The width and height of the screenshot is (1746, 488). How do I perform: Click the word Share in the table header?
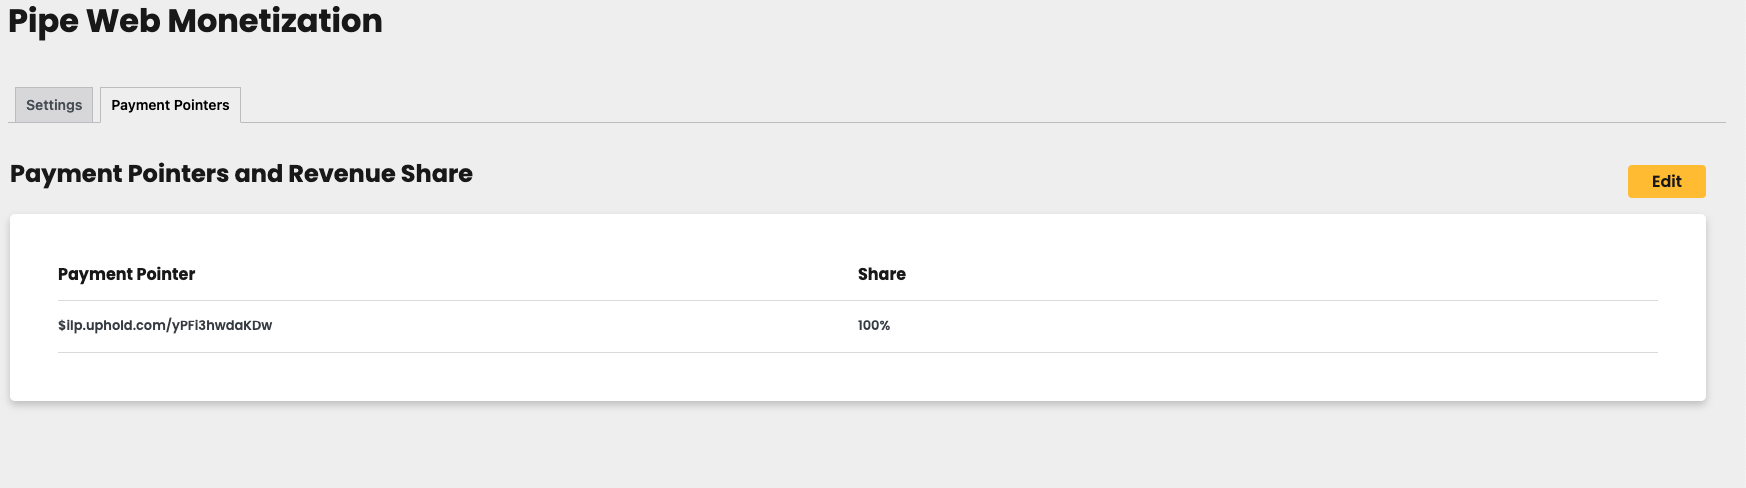(881, 274)
